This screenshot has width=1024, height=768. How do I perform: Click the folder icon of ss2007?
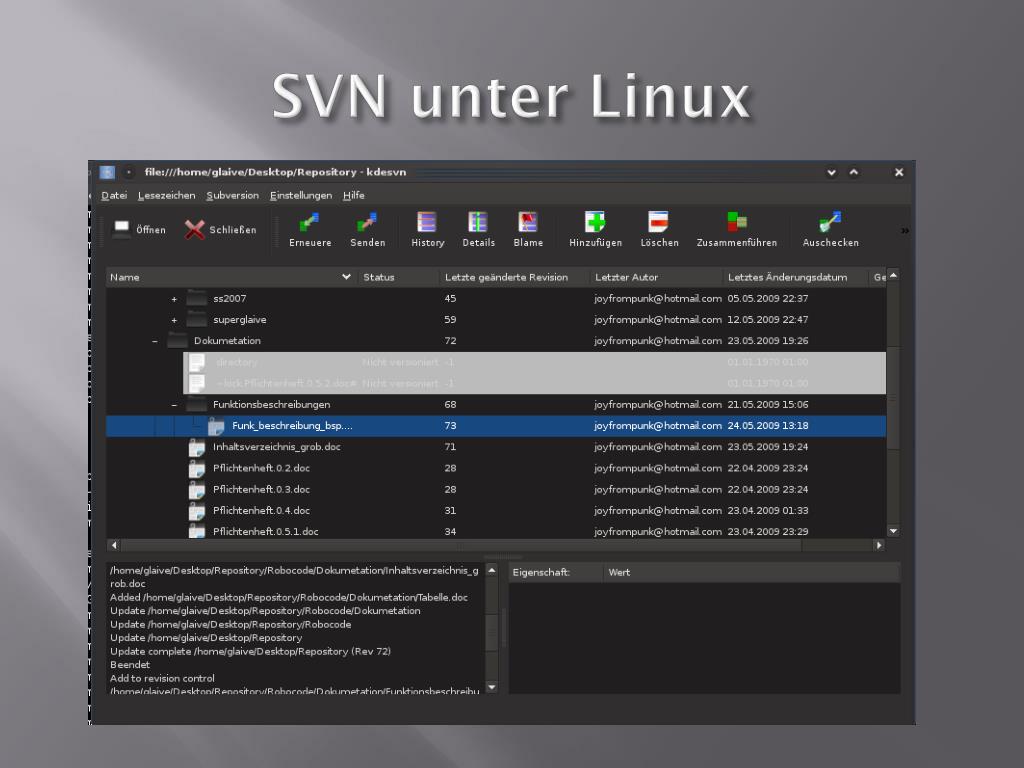coord(197,298)
